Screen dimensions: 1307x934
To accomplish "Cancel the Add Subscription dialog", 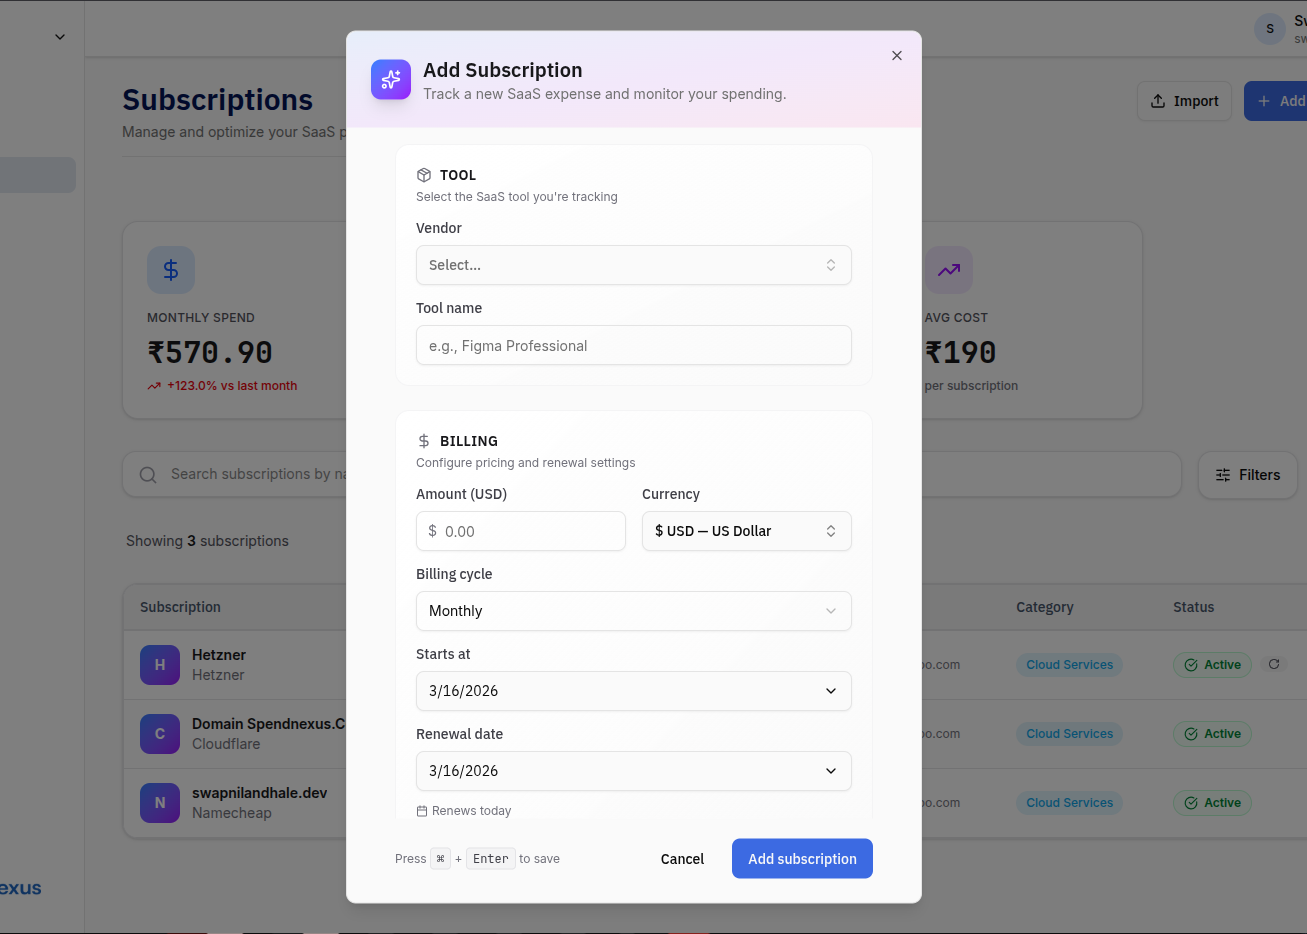I will pyautogui.click(x=682, y=858).
